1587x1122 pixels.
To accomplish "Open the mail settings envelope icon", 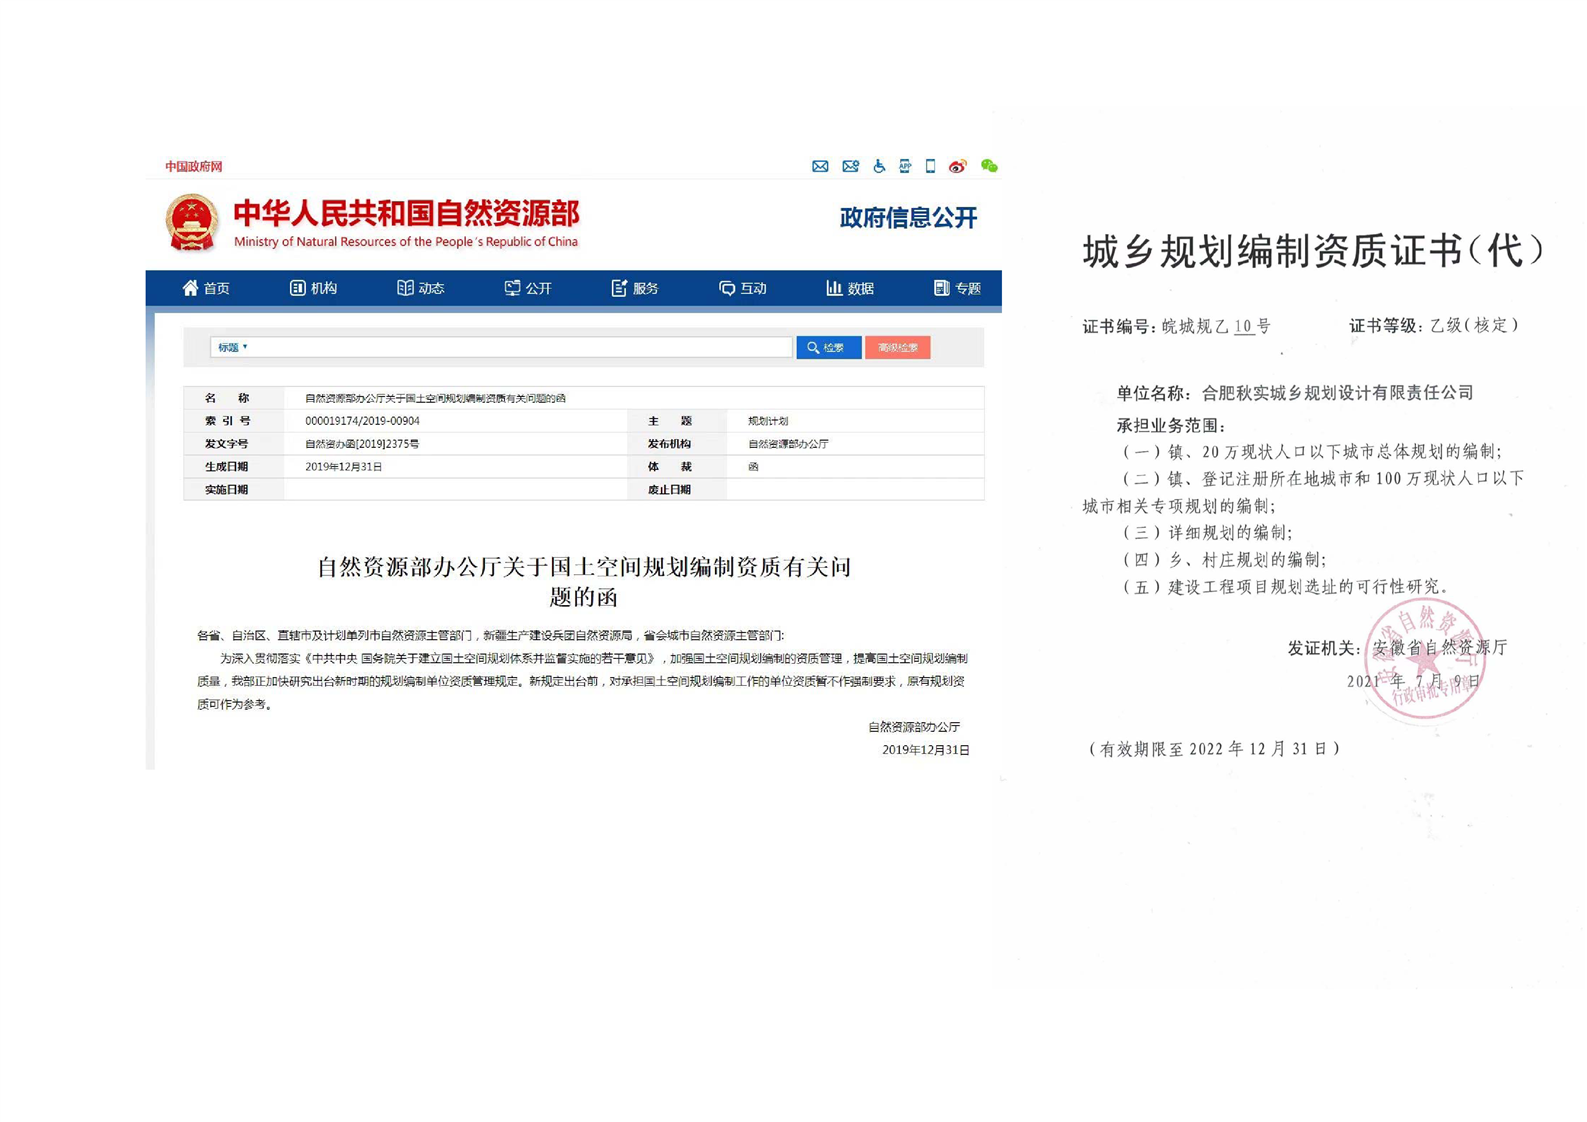I will click(x=850, y=166).
